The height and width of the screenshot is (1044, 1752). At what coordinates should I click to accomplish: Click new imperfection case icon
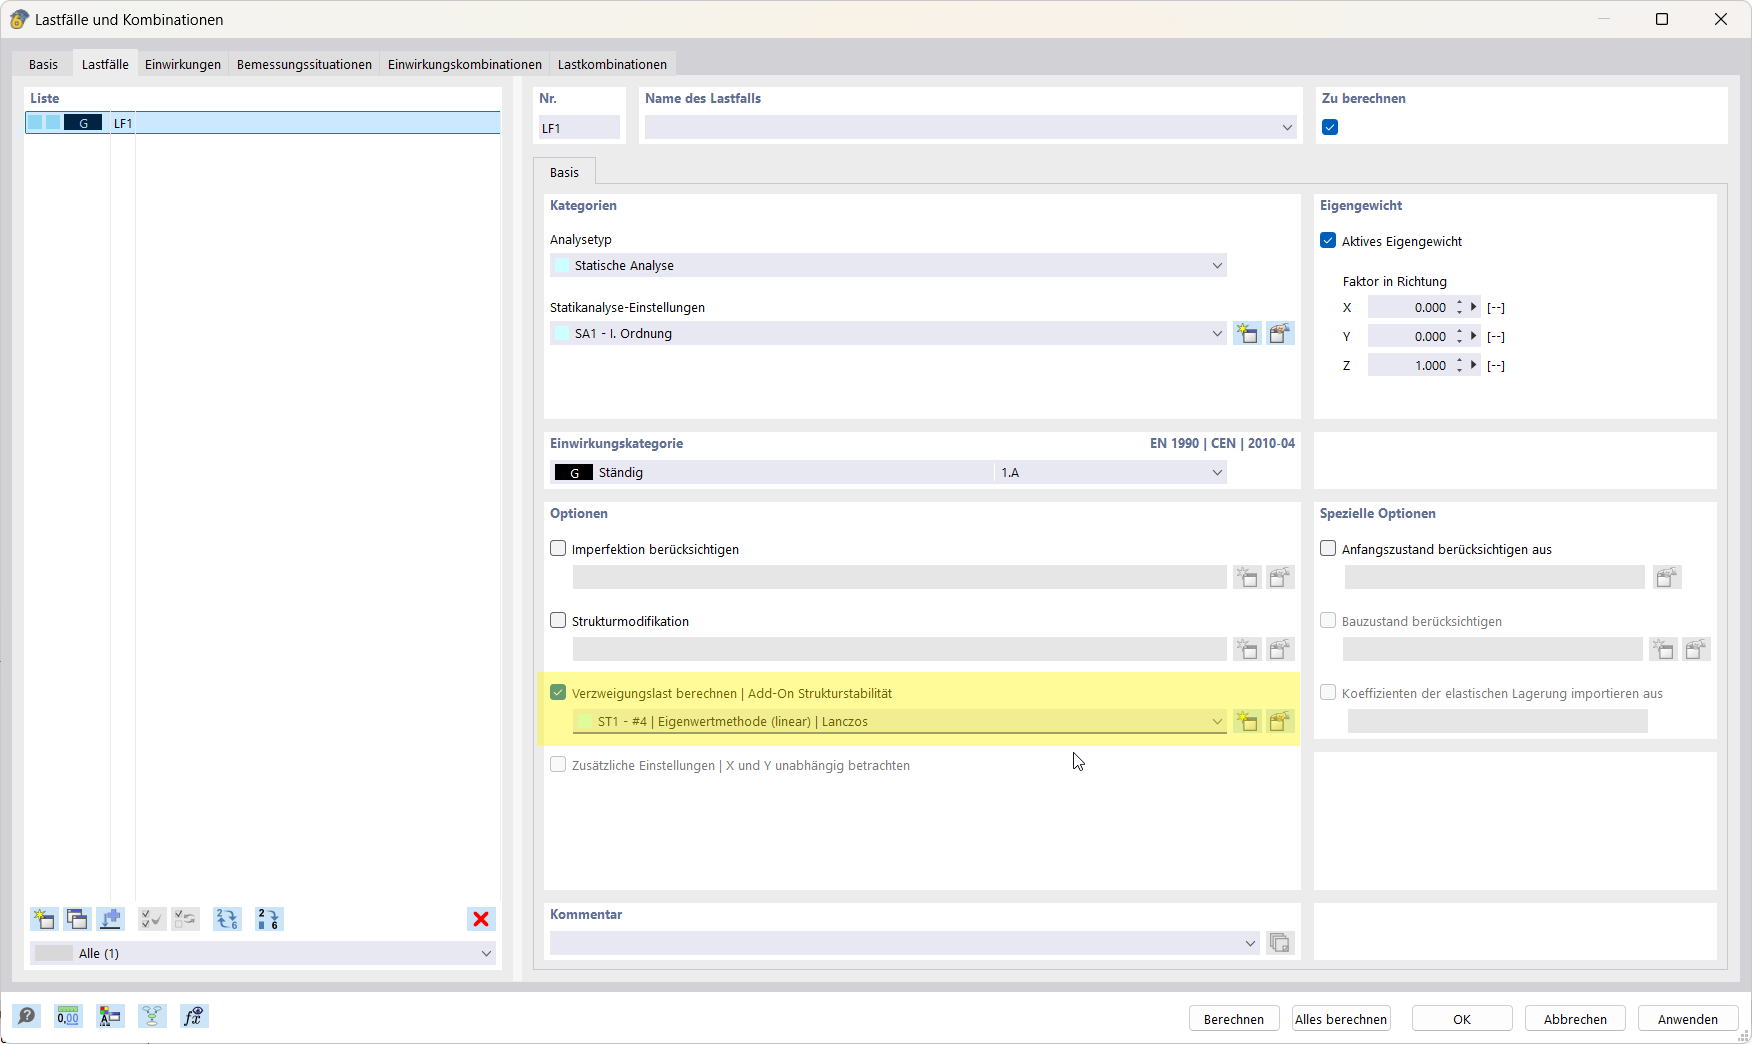coord(1247,578)
